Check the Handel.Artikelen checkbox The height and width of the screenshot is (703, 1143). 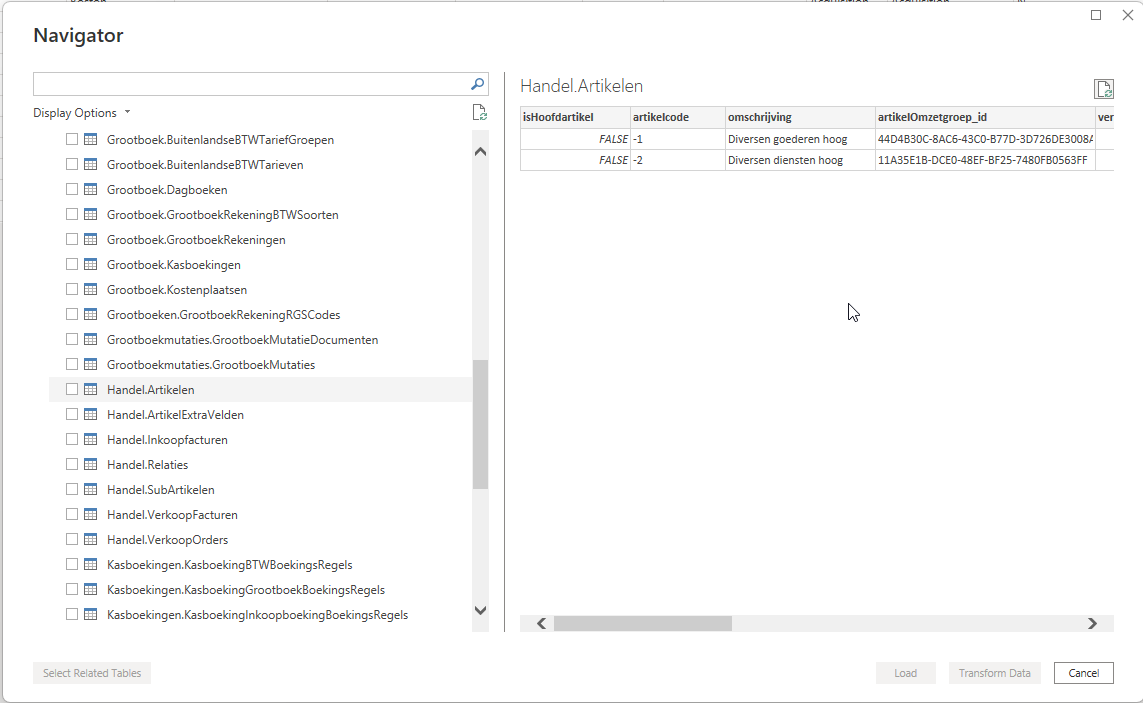point(72,389)
